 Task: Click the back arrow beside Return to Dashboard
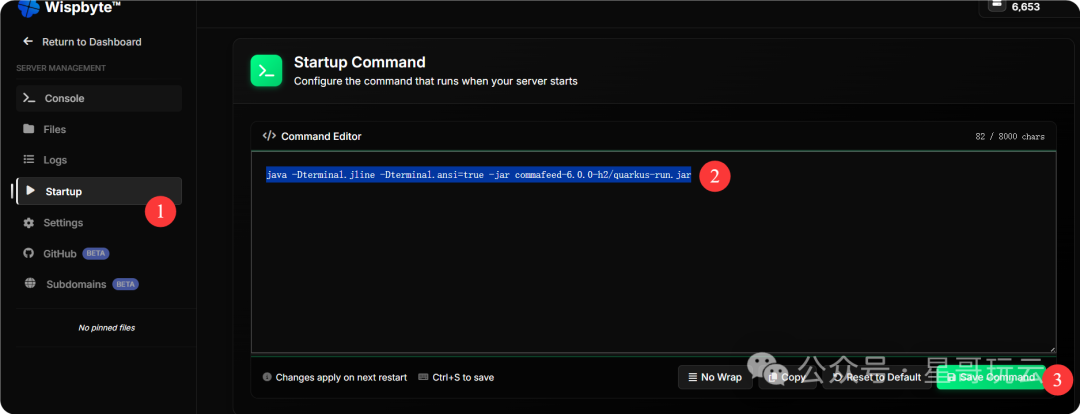coord(28,42)
